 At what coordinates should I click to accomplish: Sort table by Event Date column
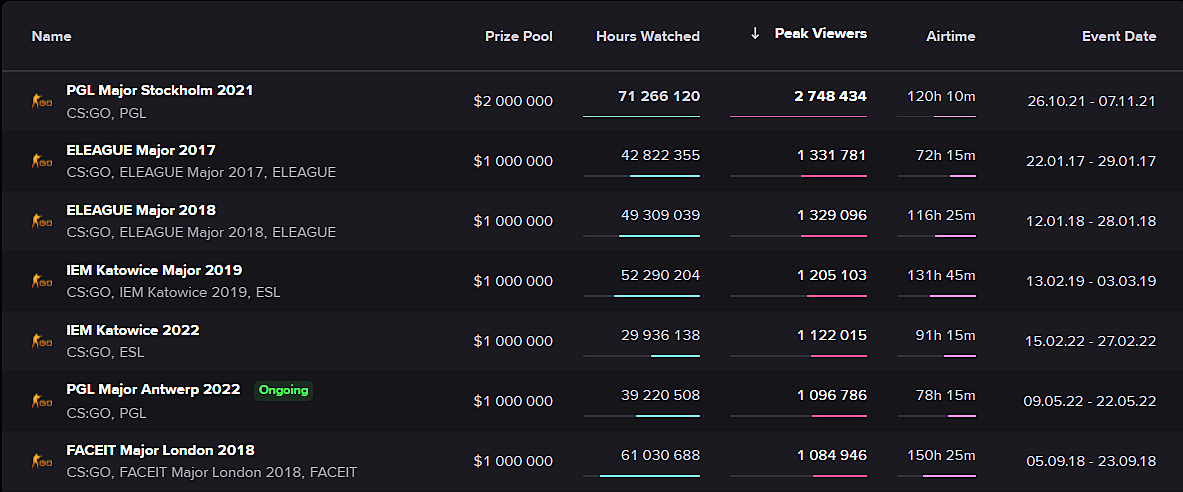[x=1119, y=36]
